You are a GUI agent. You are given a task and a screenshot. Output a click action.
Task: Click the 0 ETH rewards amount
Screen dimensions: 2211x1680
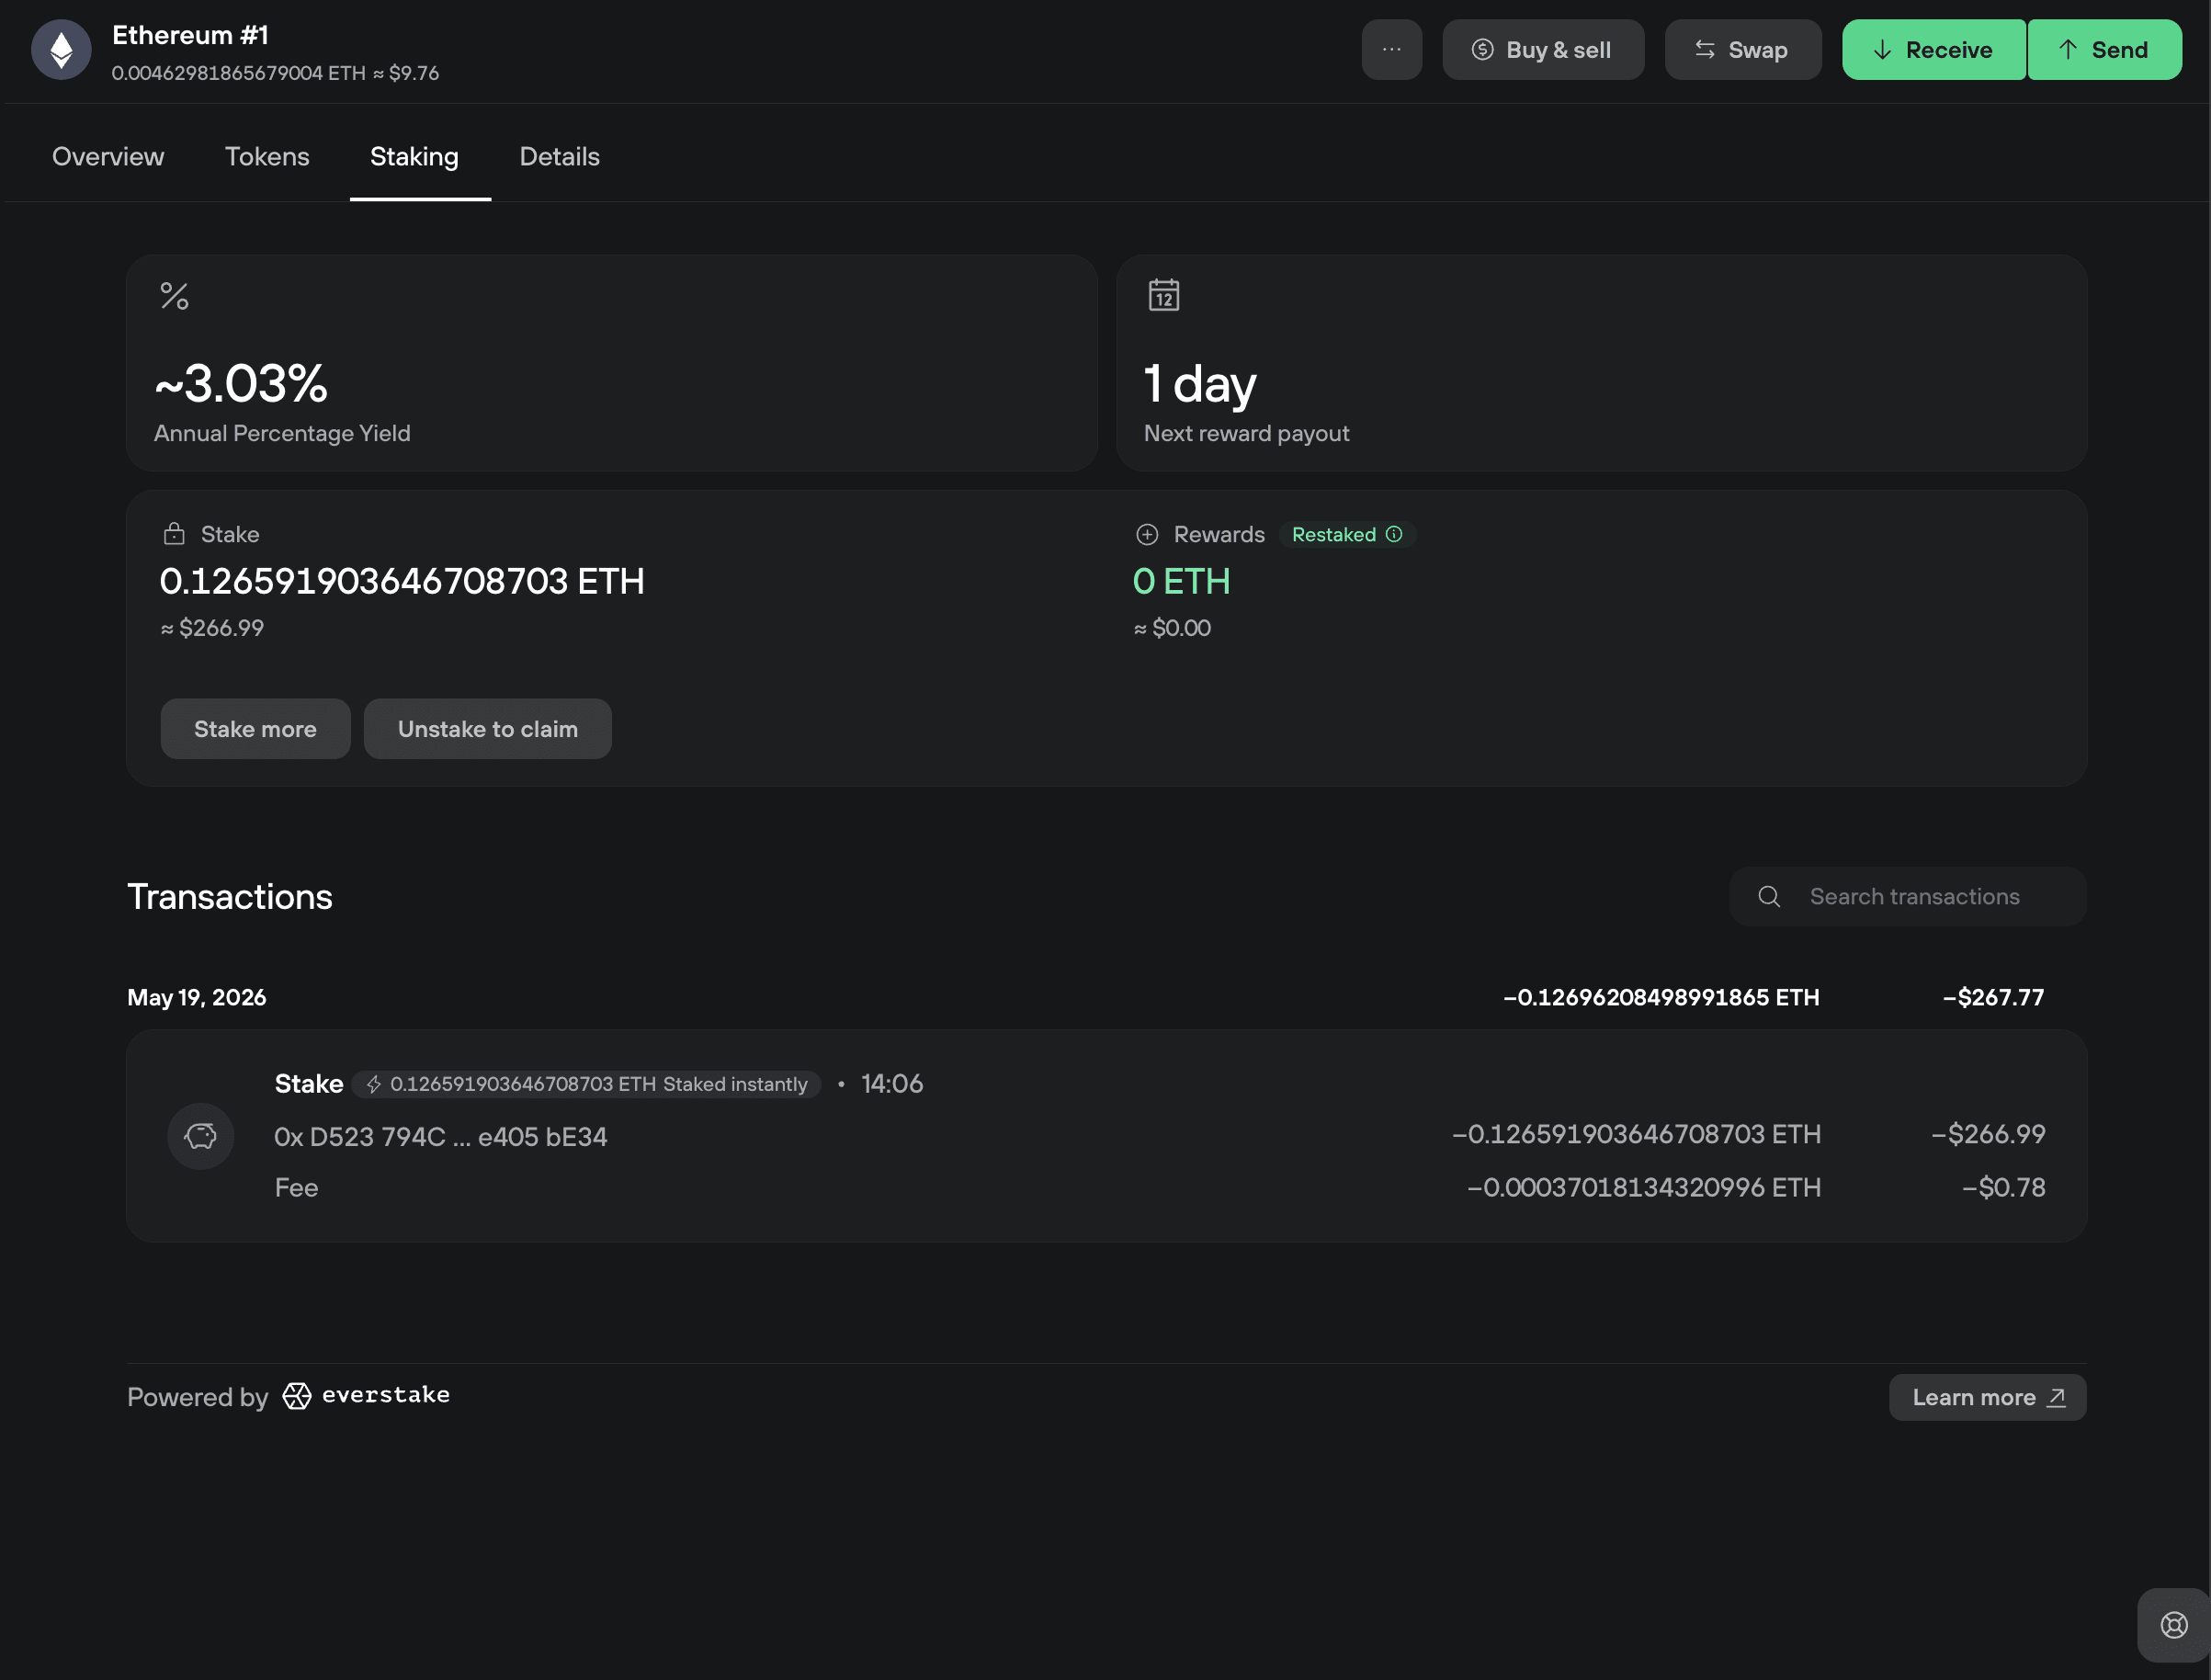click(x=1181, y=581)
